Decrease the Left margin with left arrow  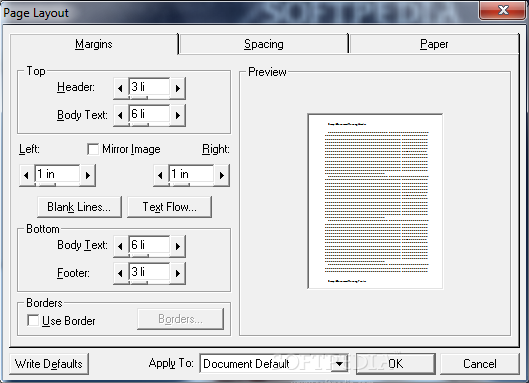pyautogui.click(x=27, y=175)
